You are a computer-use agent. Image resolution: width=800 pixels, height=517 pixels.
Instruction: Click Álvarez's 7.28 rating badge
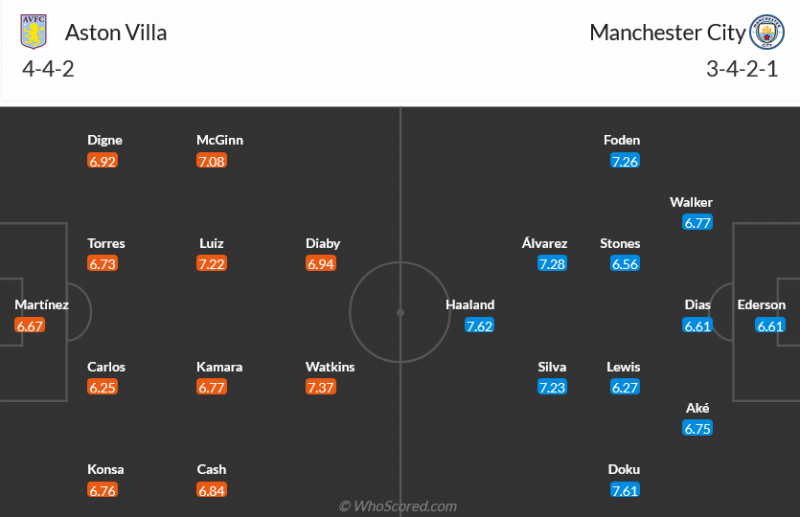pyautogui.click(x=552, y=264)
